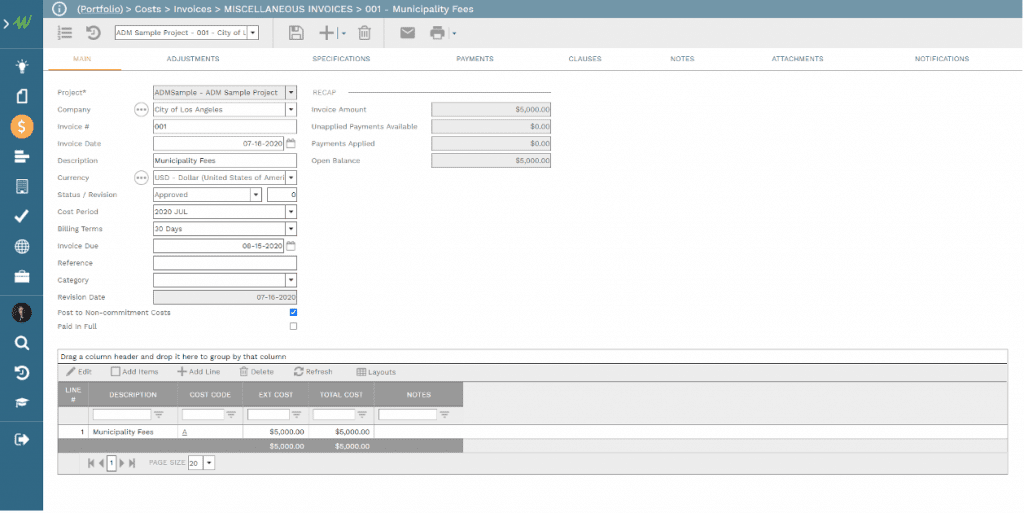The image size is (1024, 513).
Task: Click the Add Line button
Action: [199, 372]
